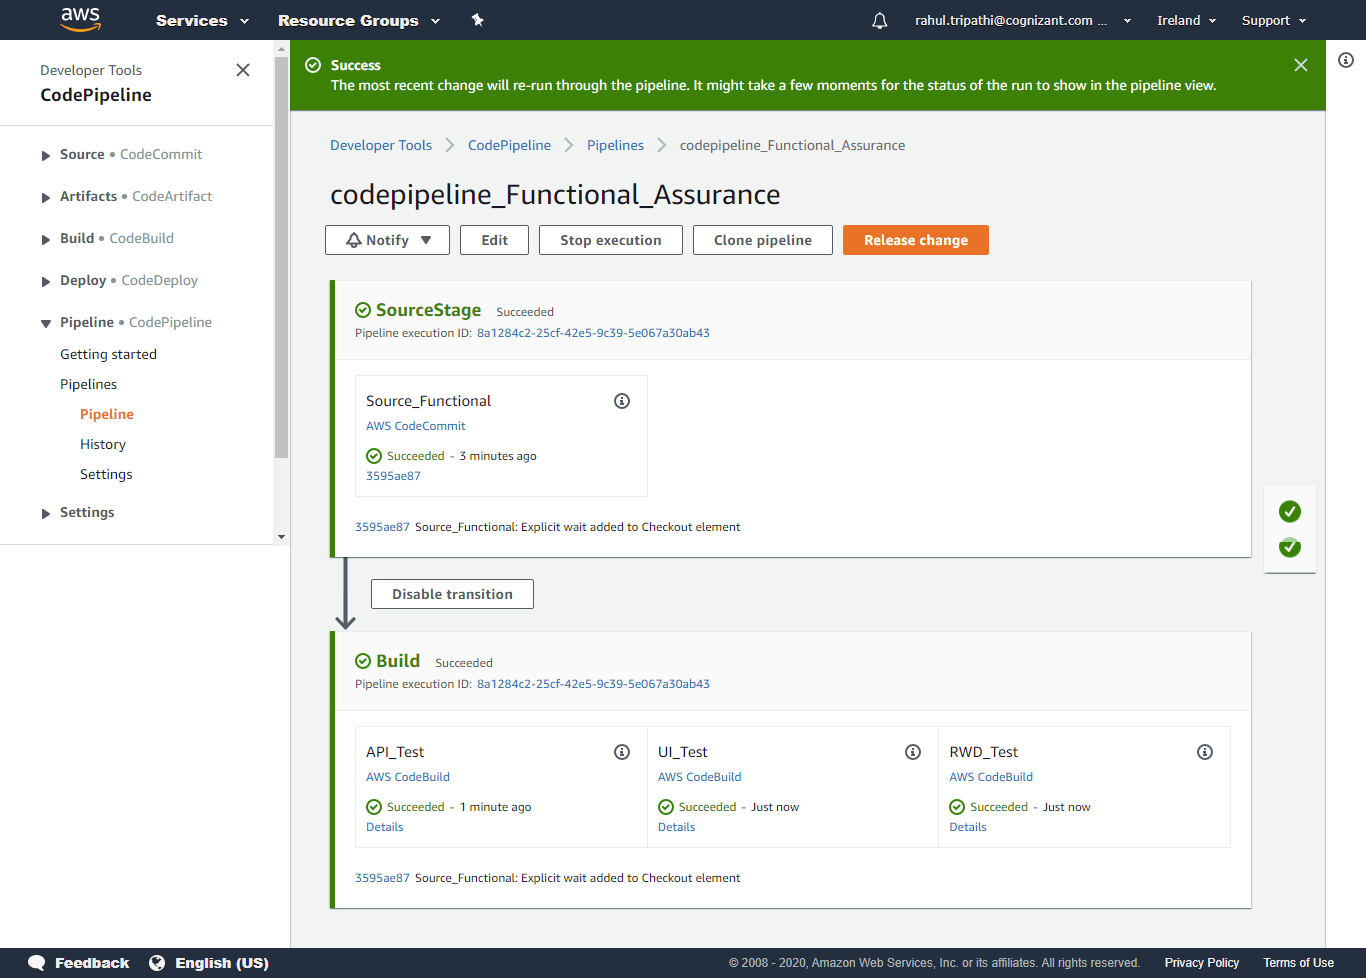Open the pin shortcuts icon in top bar
Screen dimensions: 1366x978
click(478, 20)
